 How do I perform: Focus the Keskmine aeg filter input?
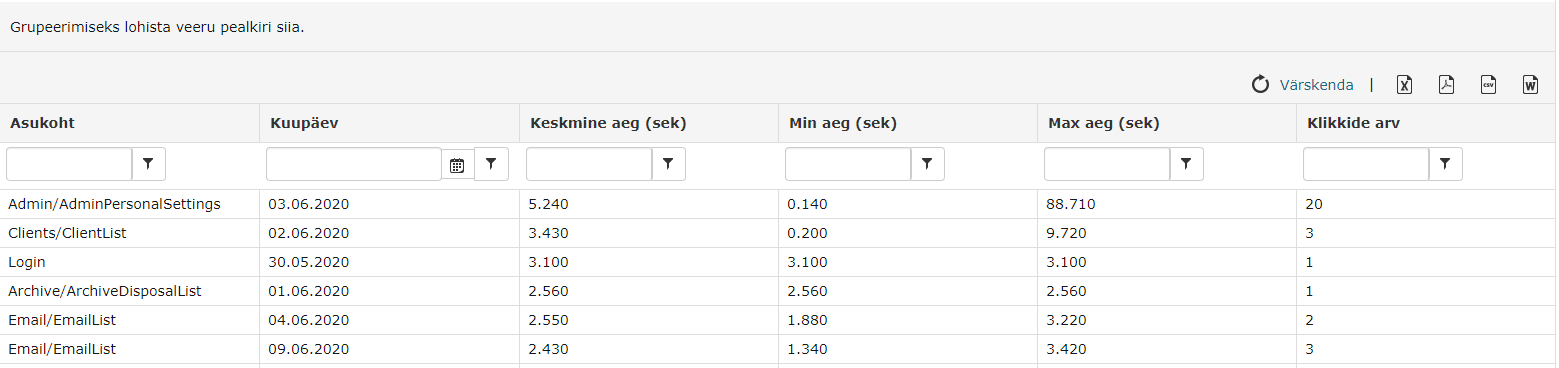click(x=589, y=164)
